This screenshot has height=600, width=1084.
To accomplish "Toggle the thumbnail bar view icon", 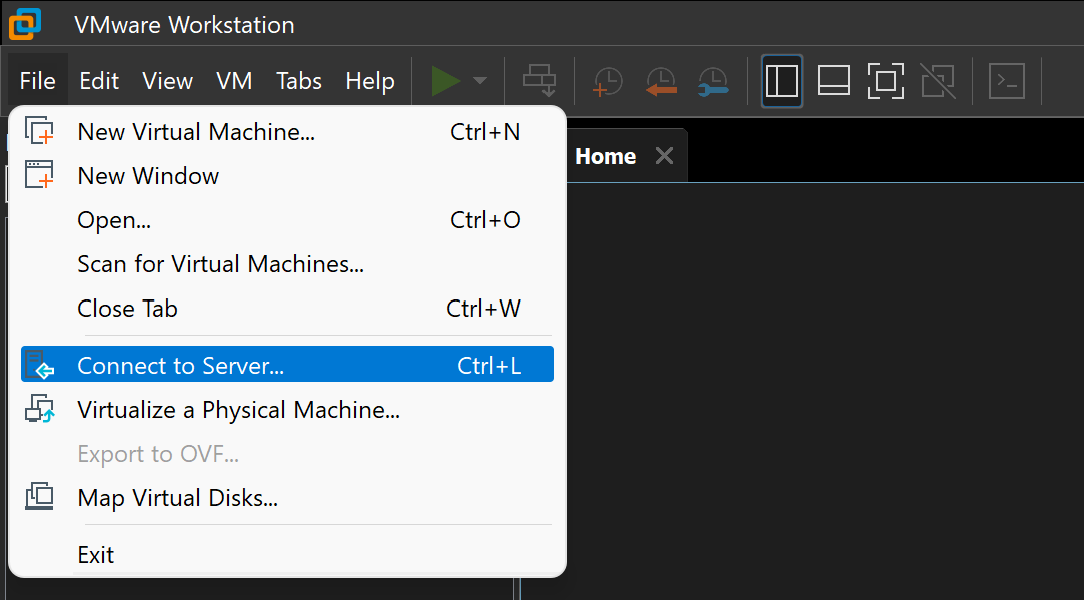I will tap(834, 81).
